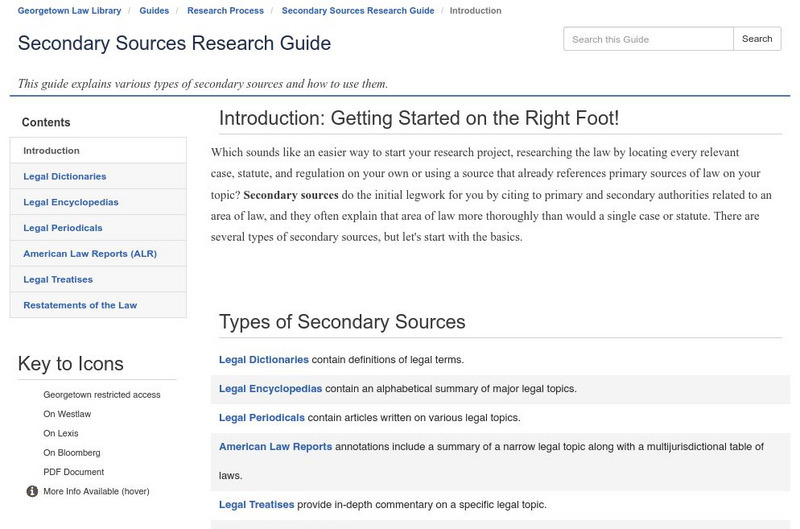Click the Secondary Sources Research Guide title
The image size is (800, 529).
[174, 44]
